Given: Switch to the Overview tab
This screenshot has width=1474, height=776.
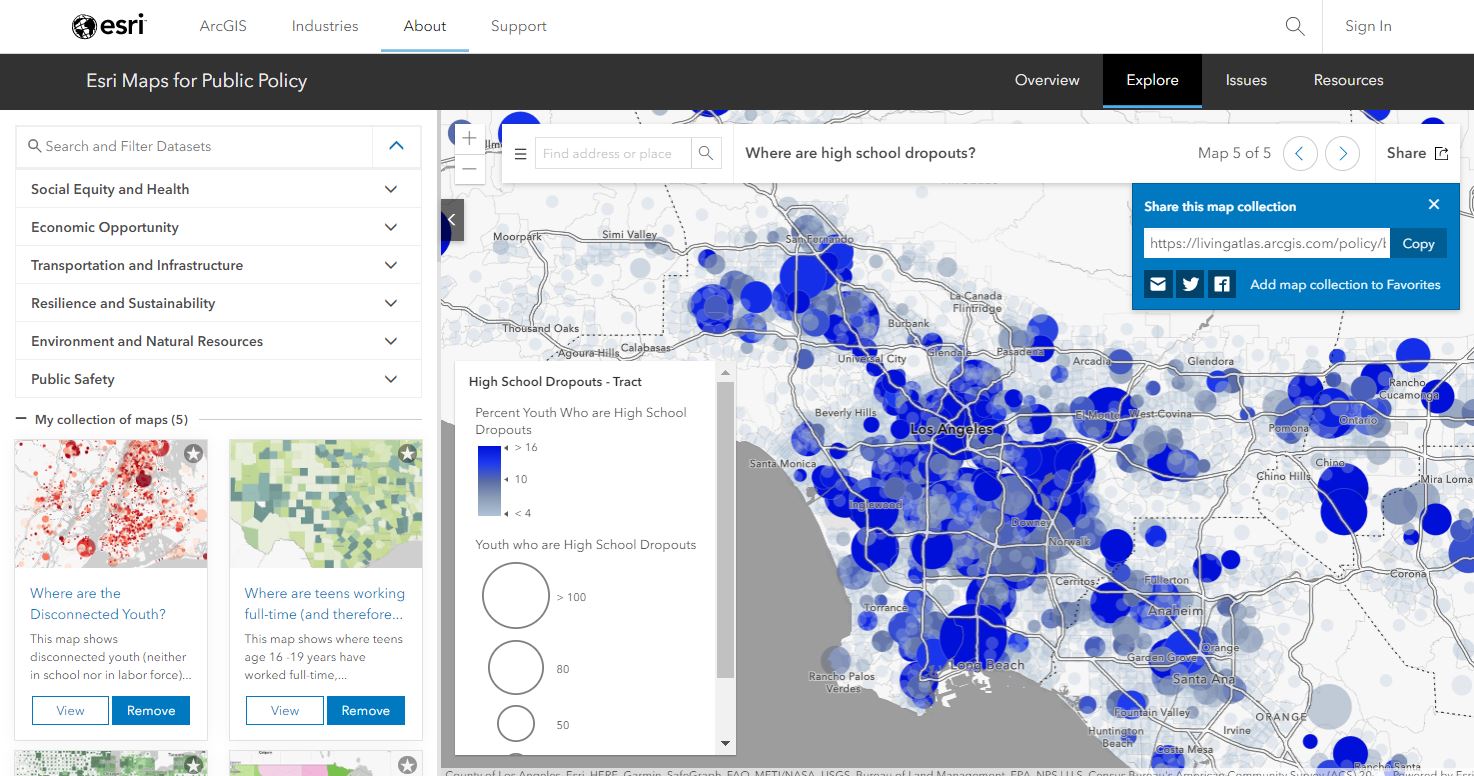Looking at the screenshot, I should click(x=1047, y=80).
